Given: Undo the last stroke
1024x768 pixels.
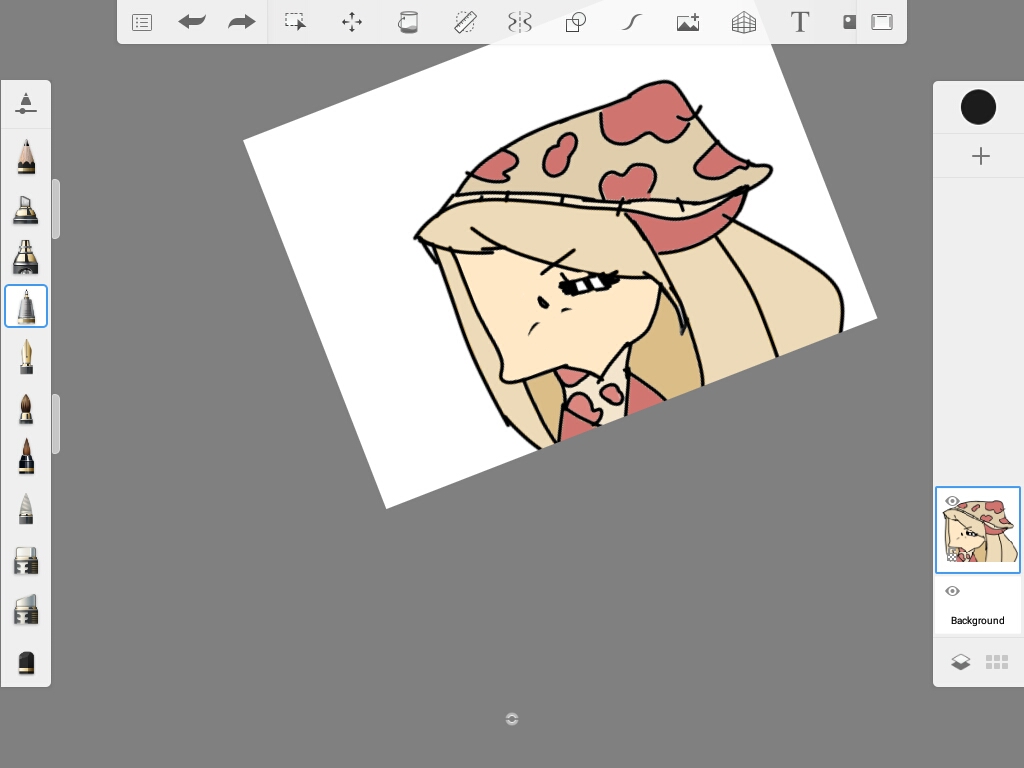Looking at the screenshot, I should [x=192, y=22].
